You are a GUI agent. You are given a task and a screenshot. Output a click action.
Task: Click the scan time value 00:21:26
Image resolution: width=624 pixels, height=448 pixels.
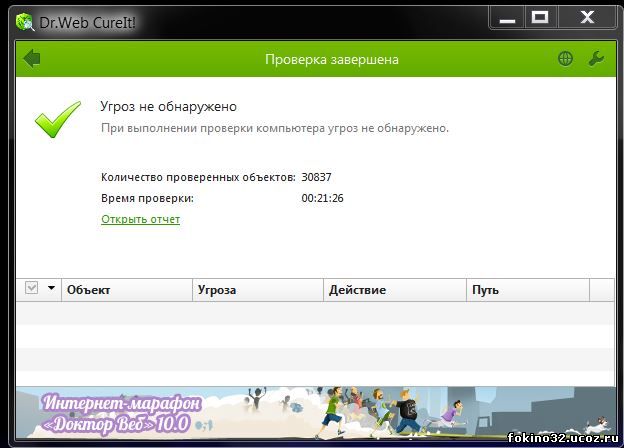[322, 198]
